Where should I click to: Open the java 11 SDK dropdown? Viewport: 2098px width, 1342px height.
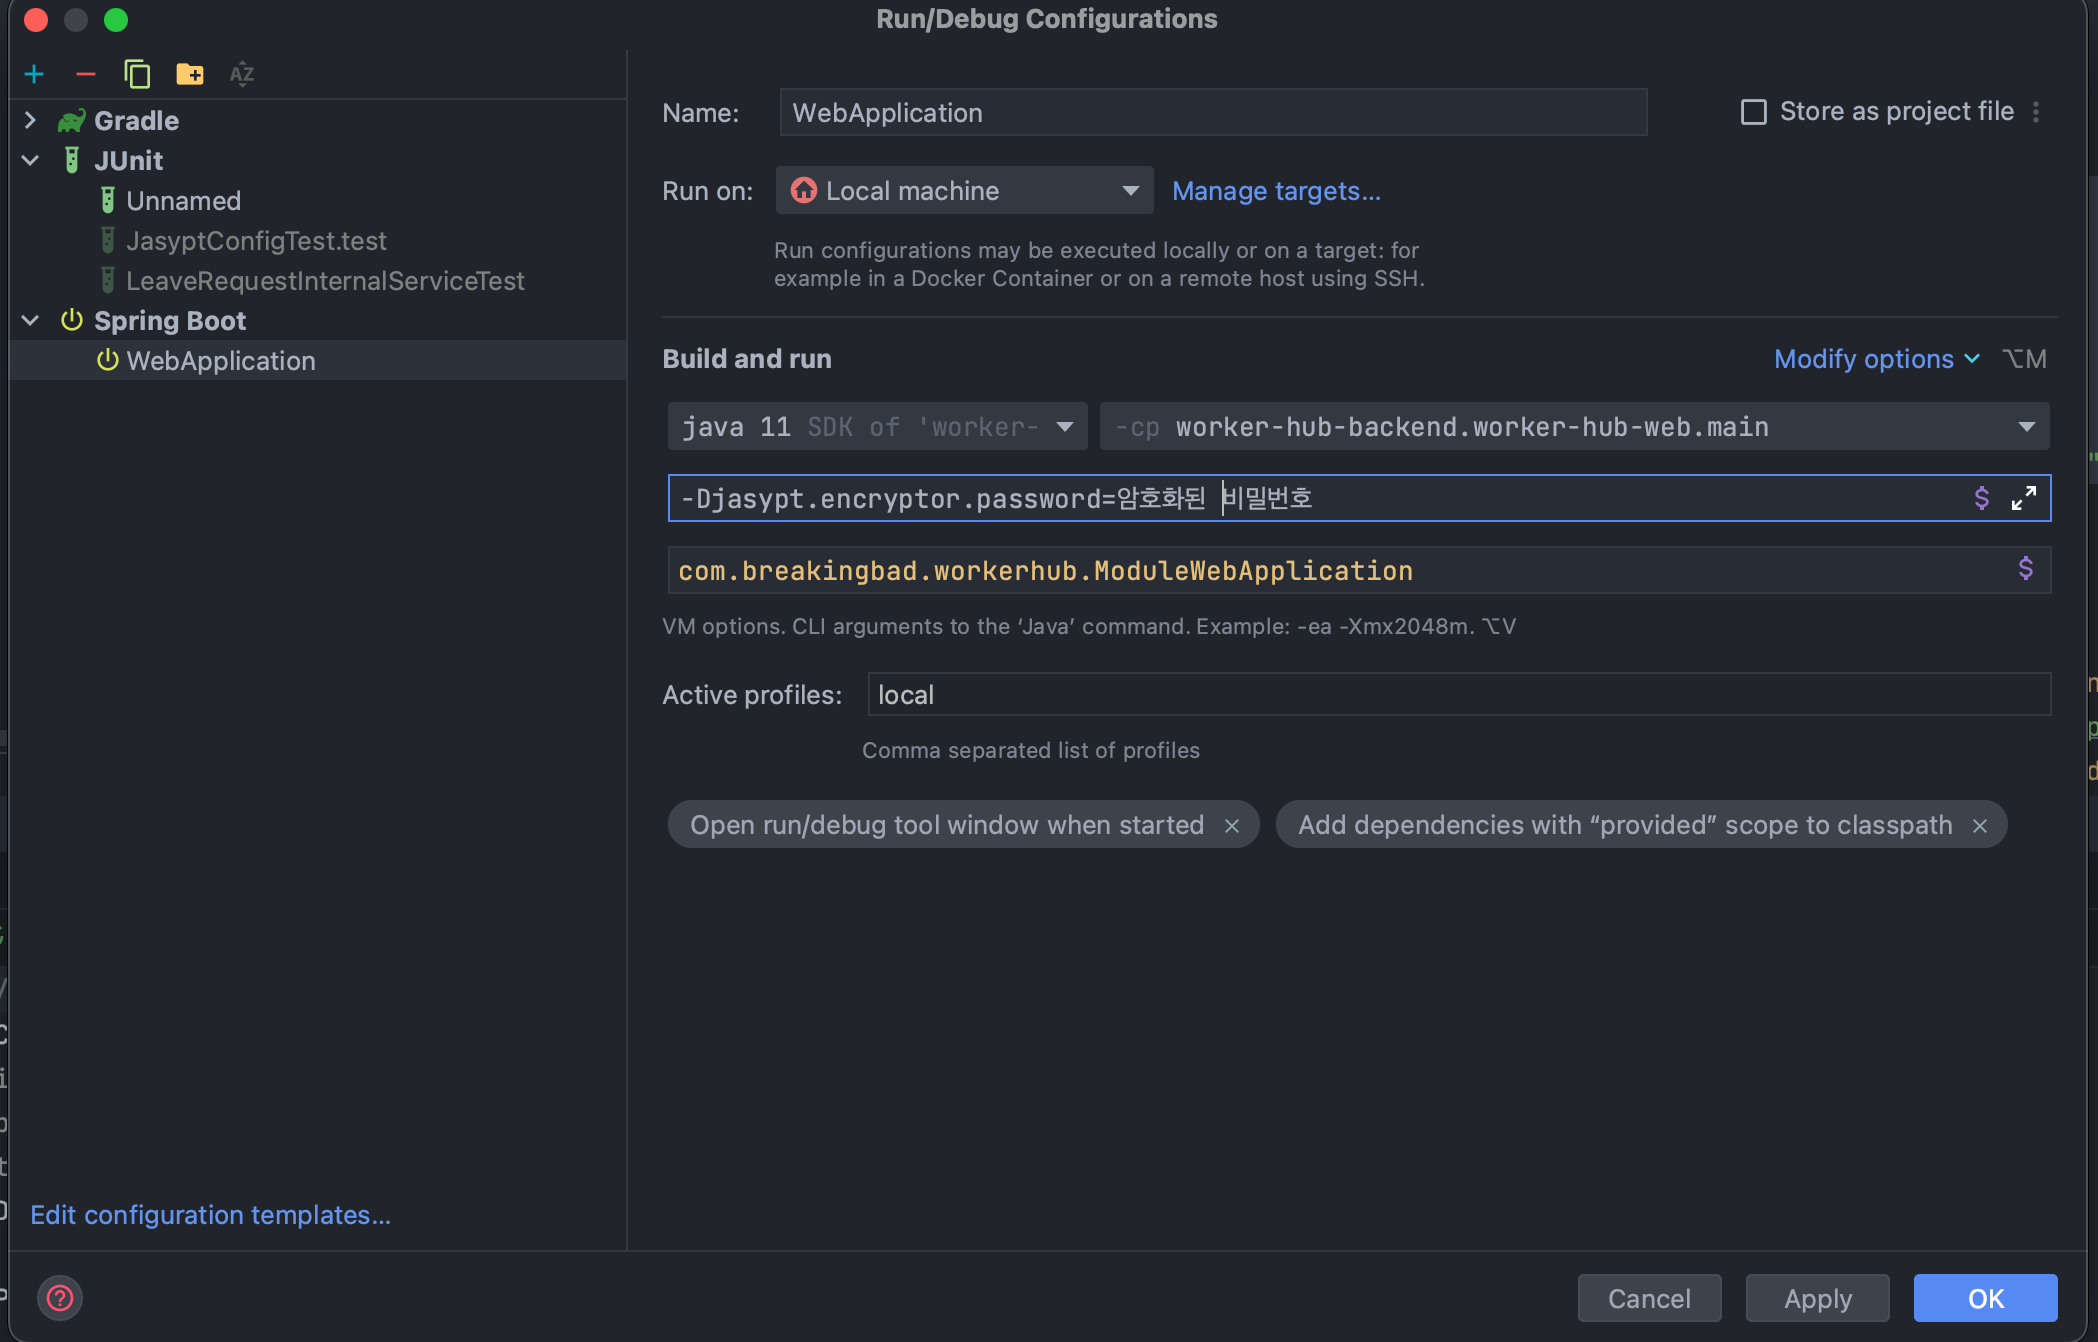(1065, 427)
